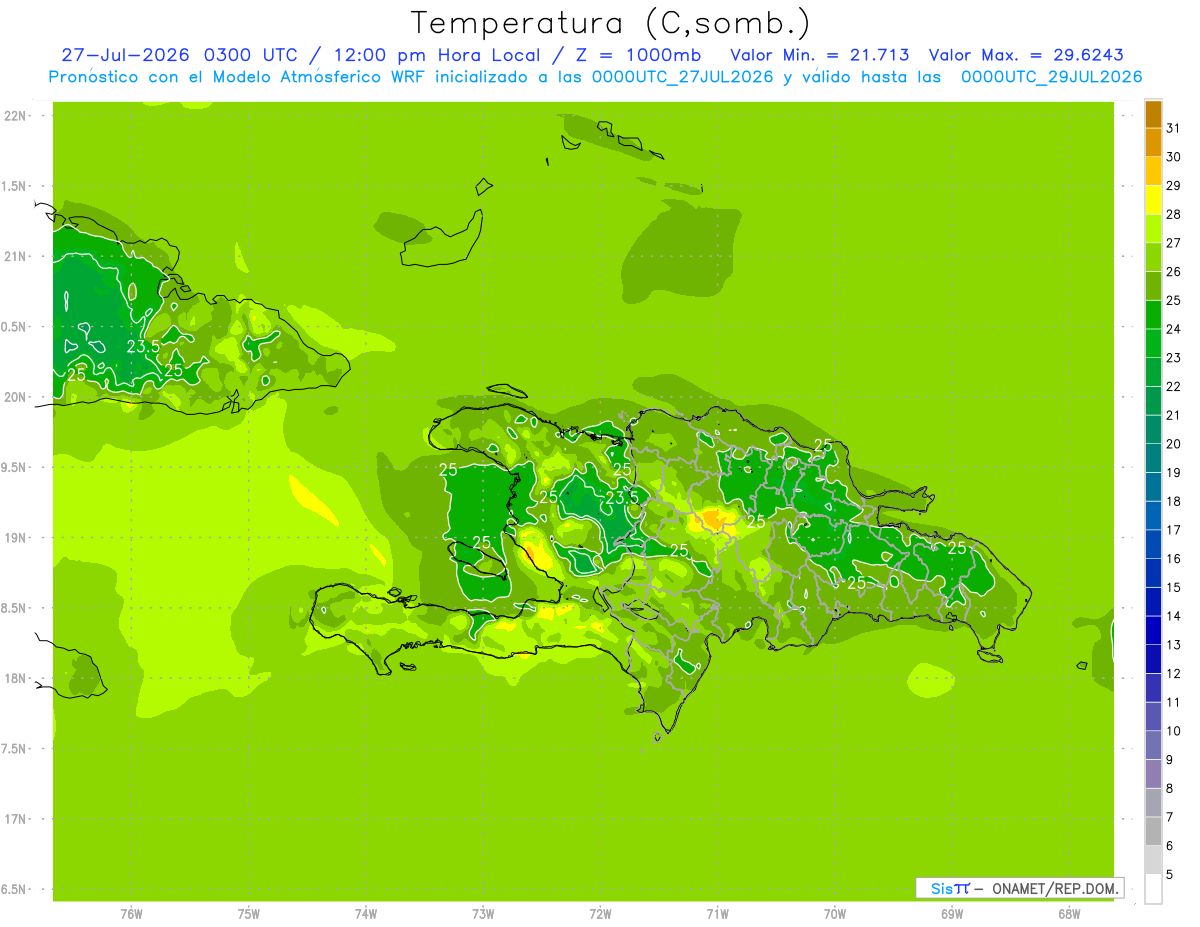Pick the dark blue swatch between 13 and 14
Screen dimensions: 1200x927
click(x=1153, y=630)
